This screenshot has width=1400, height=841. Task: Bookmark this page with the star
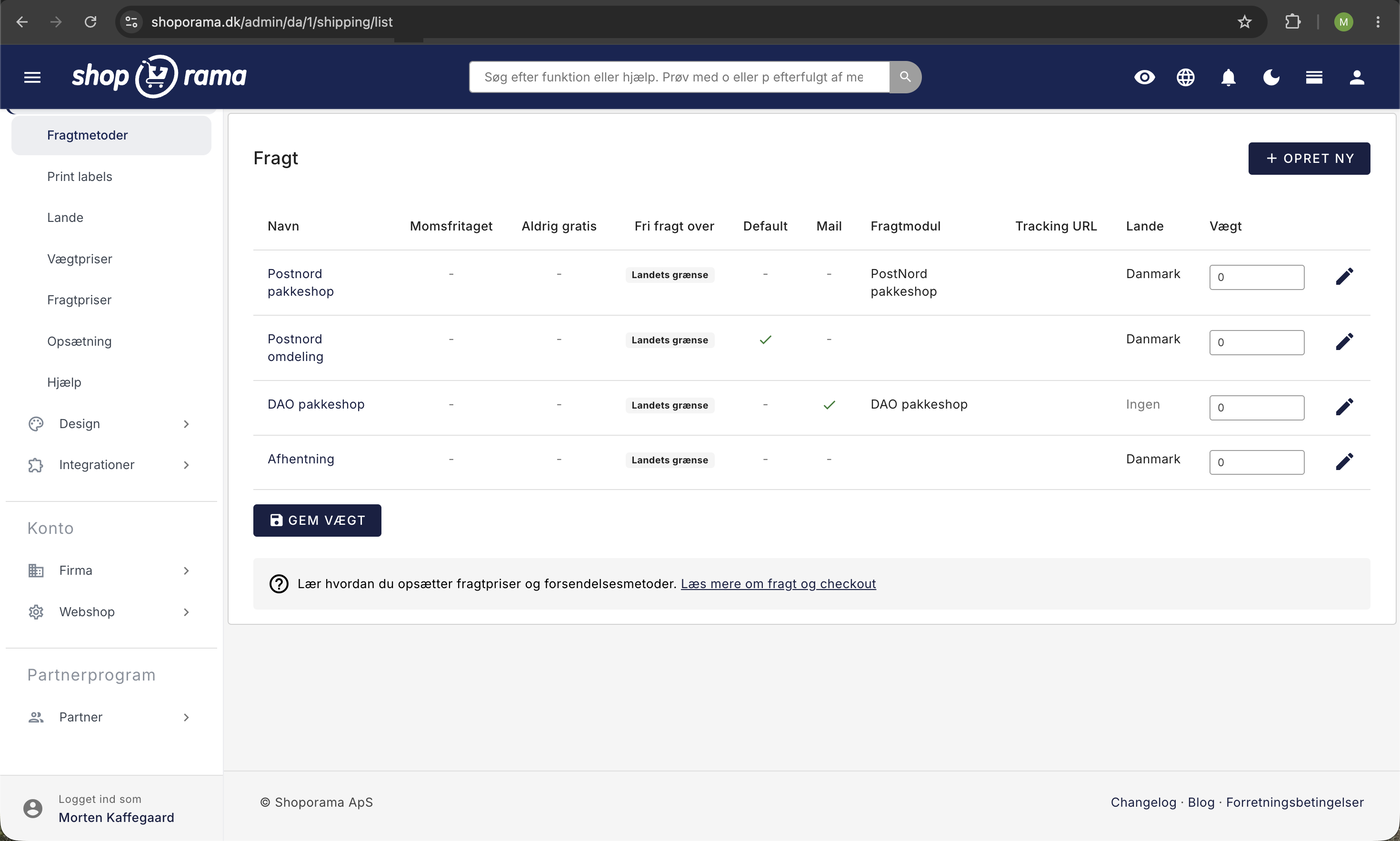tap(1245, 21)
